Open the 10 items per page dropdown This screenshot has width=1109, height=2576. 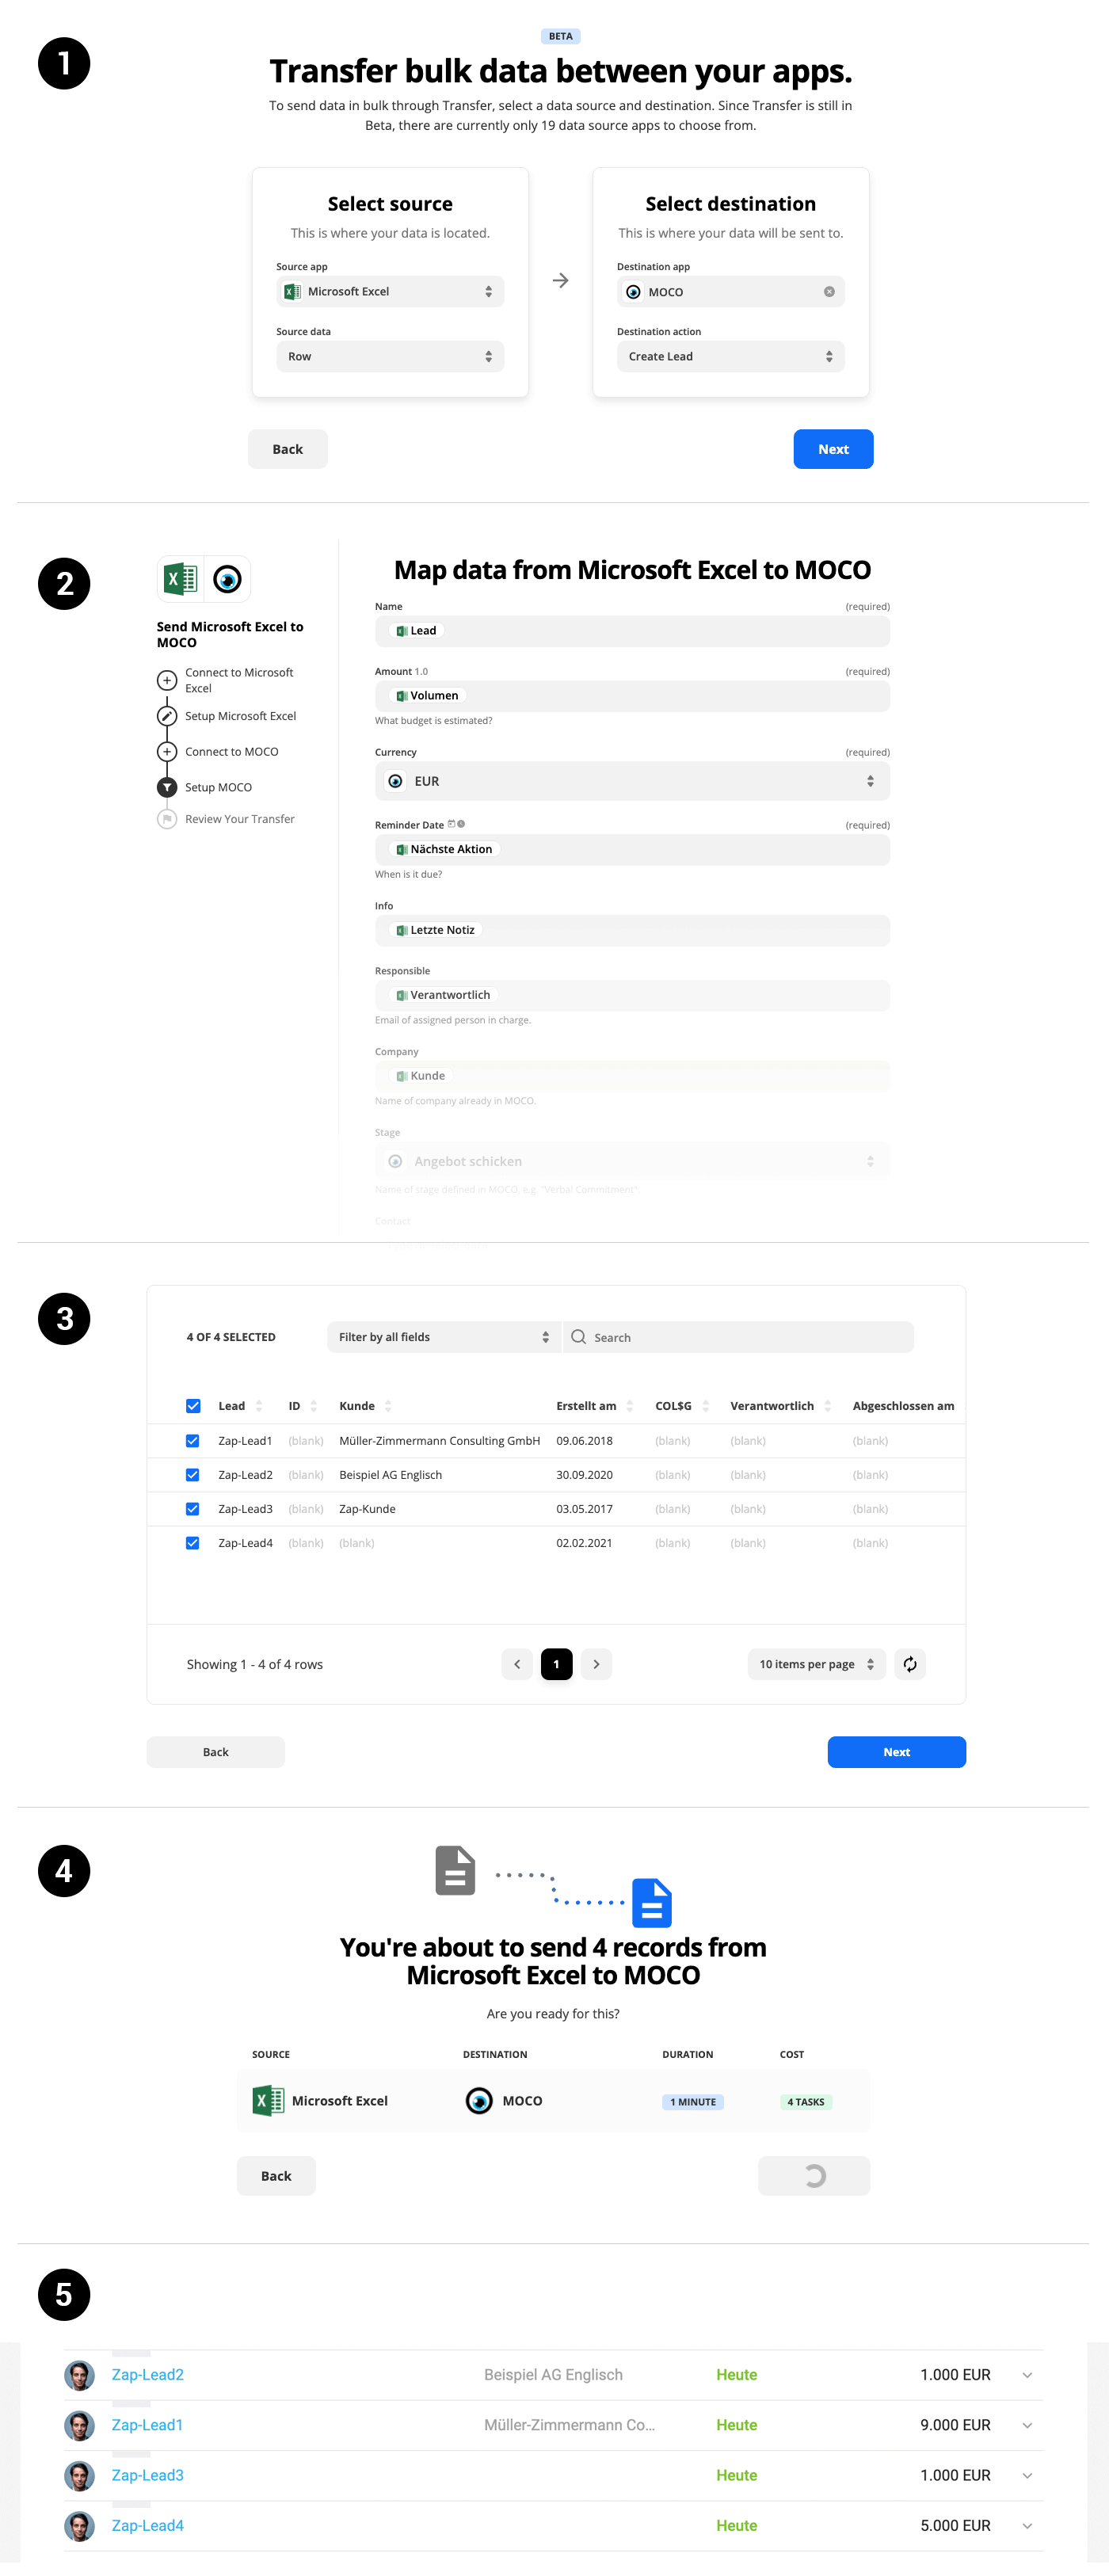tap(817, 1664)
